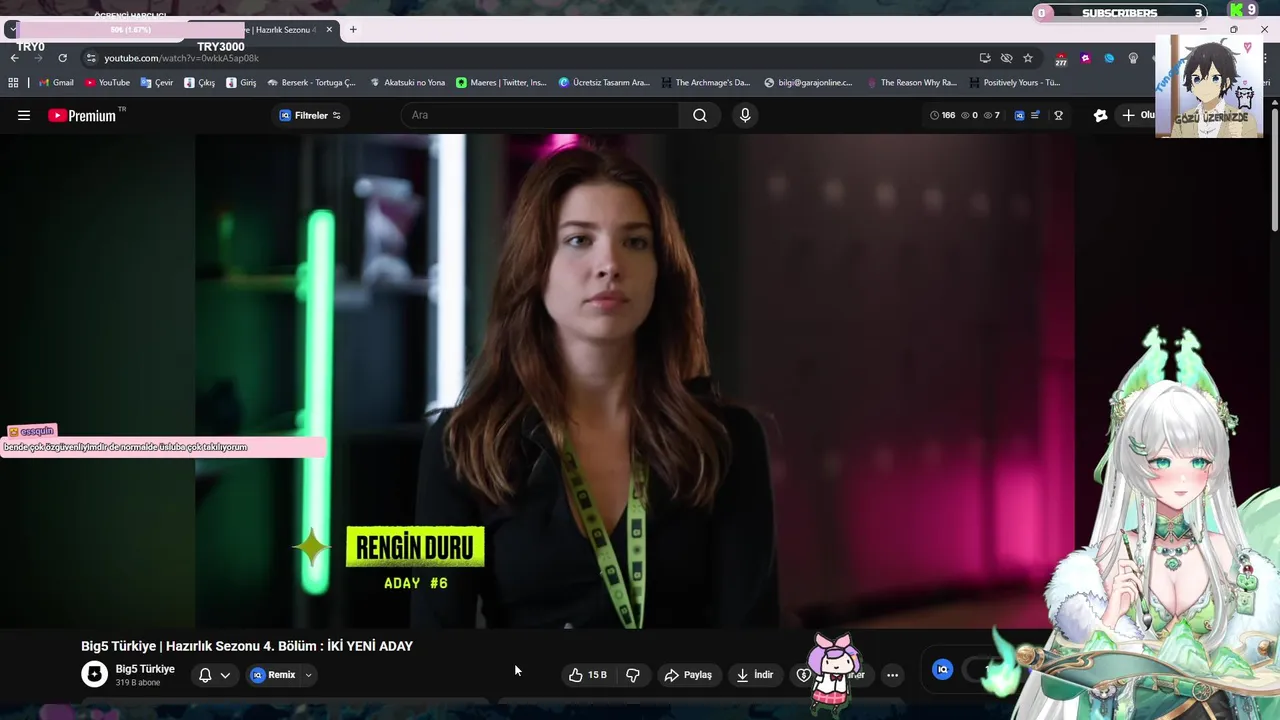Open the tab search dropdown arrow
The image size is (1280, 720).
click(11, 30)
